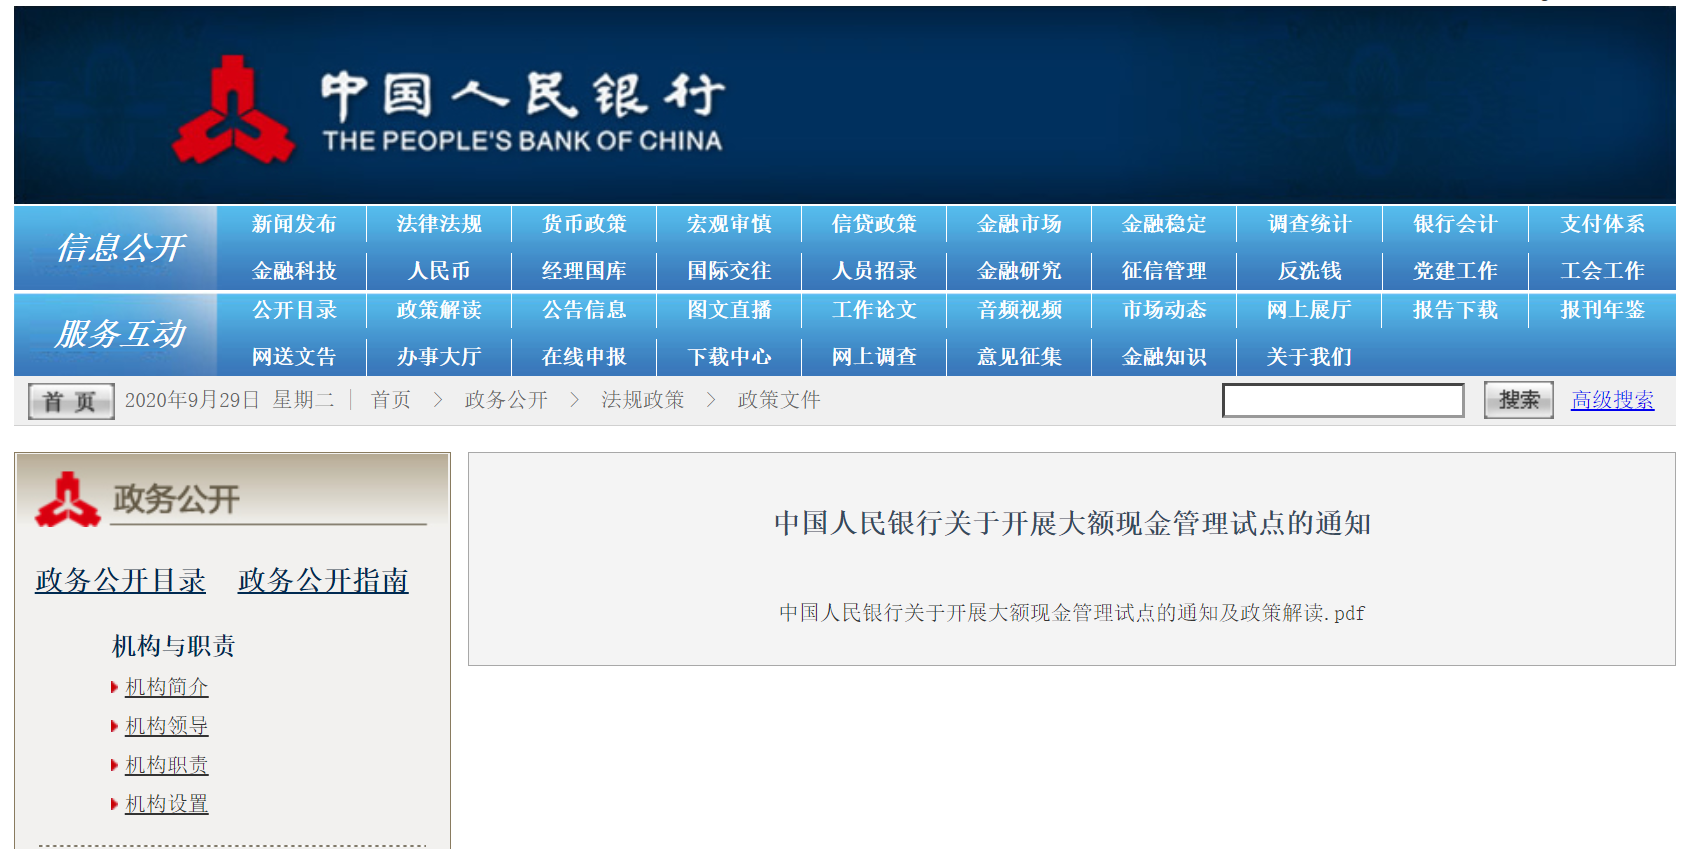
Task: Go to 办事大厅 section
Action: point(439,357)
